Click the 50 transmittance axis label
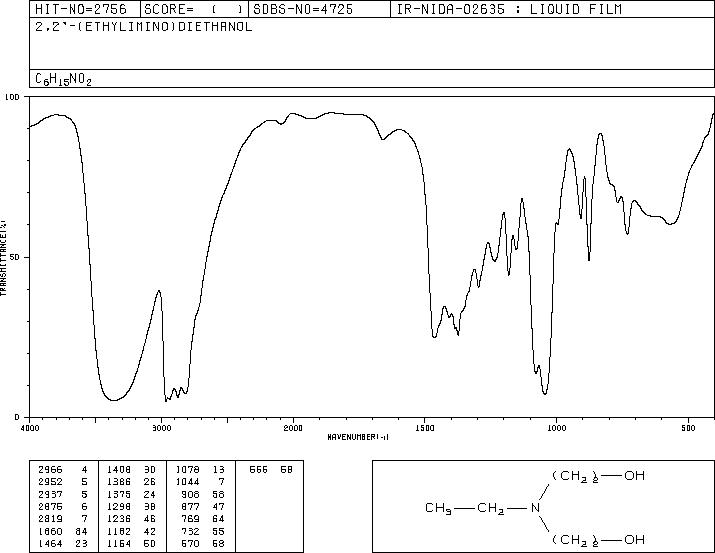 coord(15,257)
